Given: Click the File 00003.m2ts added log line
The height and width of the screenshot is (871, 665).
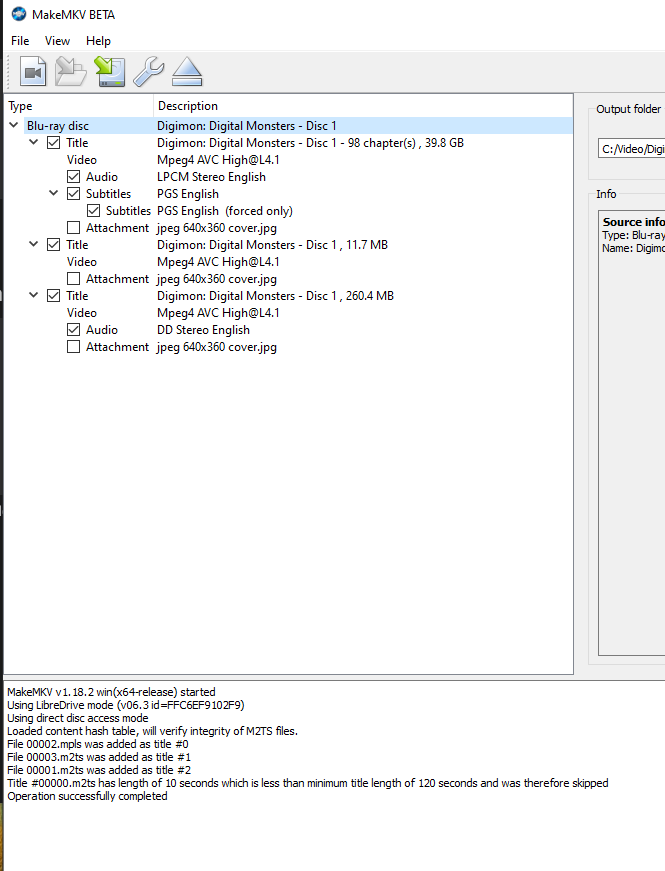Looking at the screenshot, I should pos(99,757).
